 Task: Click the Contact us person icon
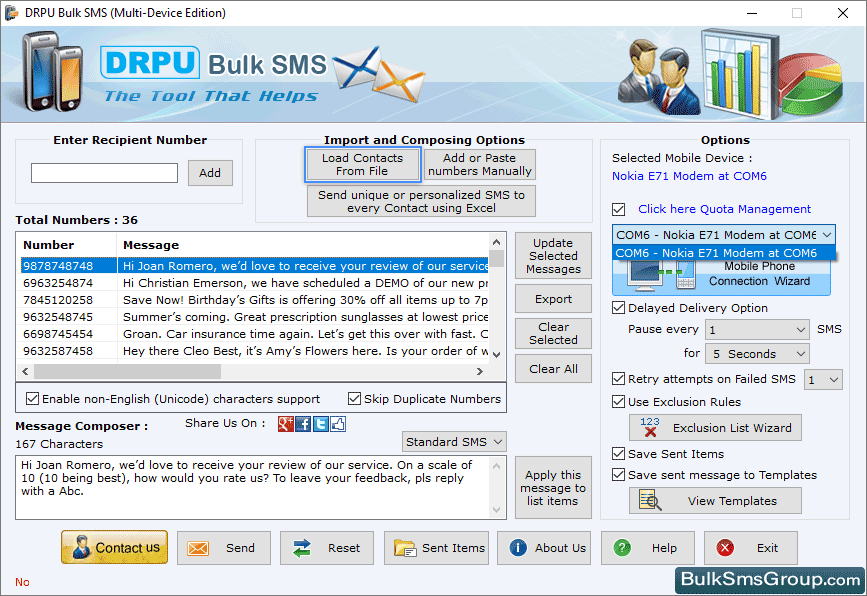(81, 547)
